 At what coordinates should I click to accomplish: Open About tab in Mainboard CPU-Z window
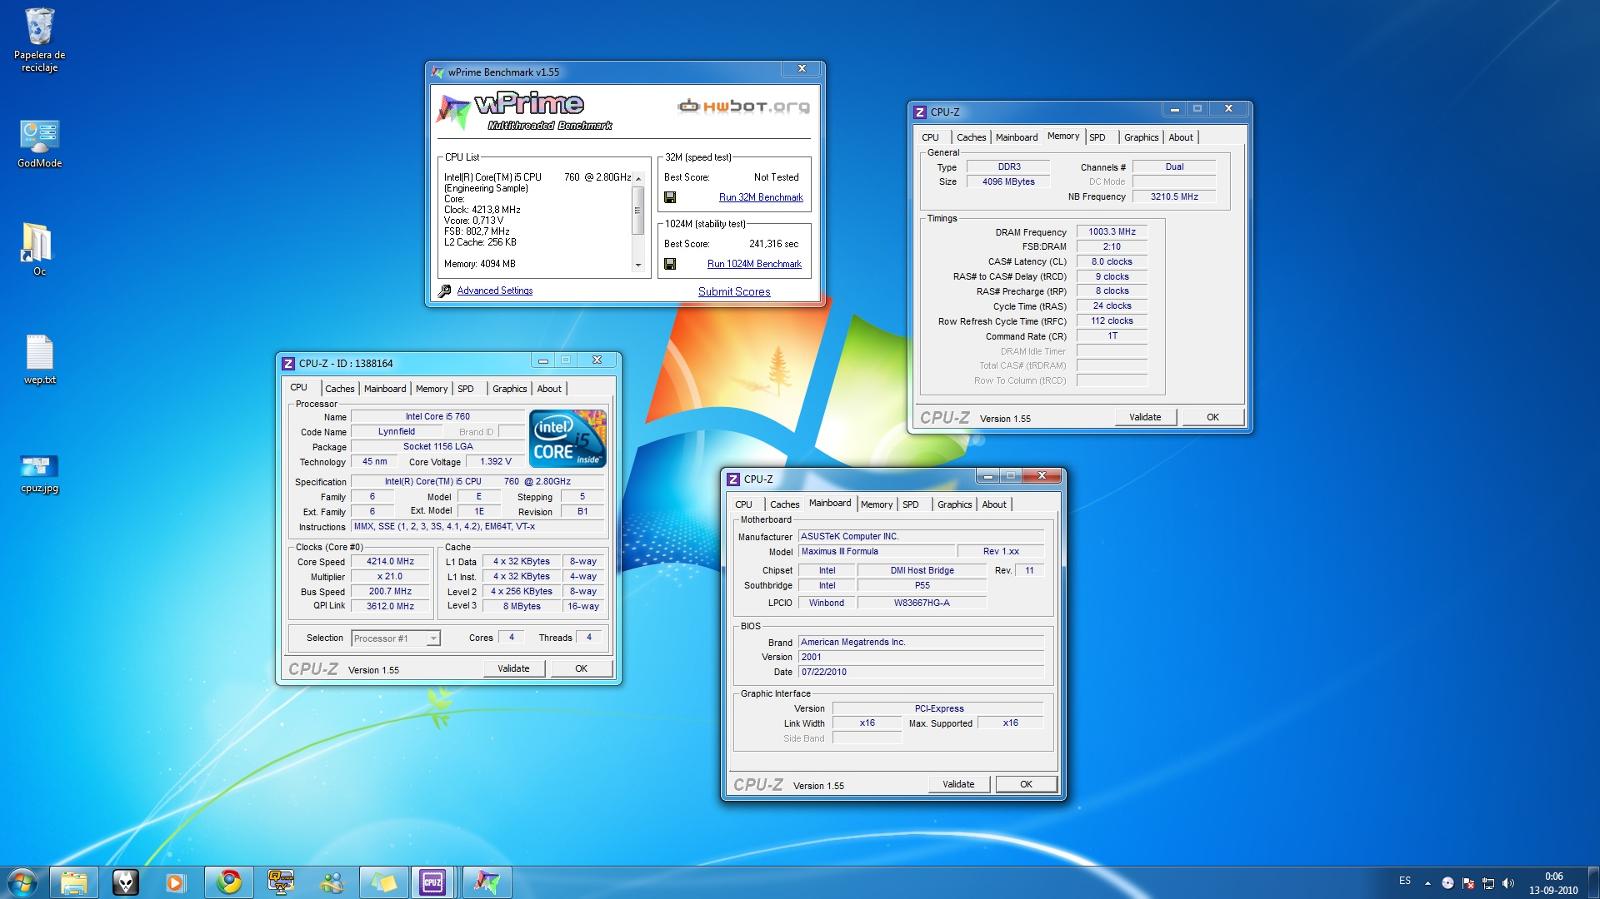pyautogui.click(x=994, y=505)
